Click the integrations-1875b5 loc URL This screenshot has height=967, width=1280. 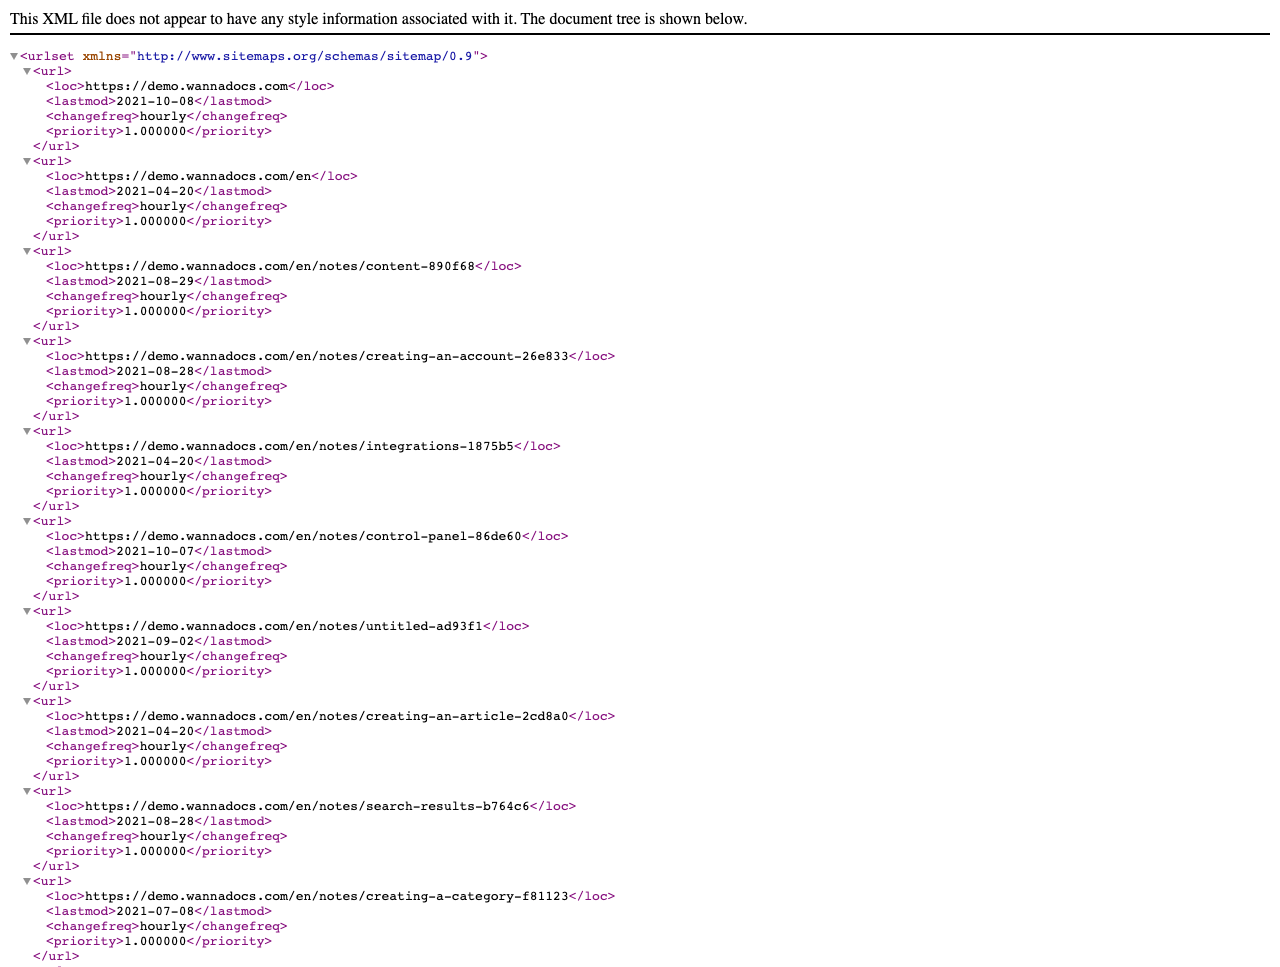(299, 446)
